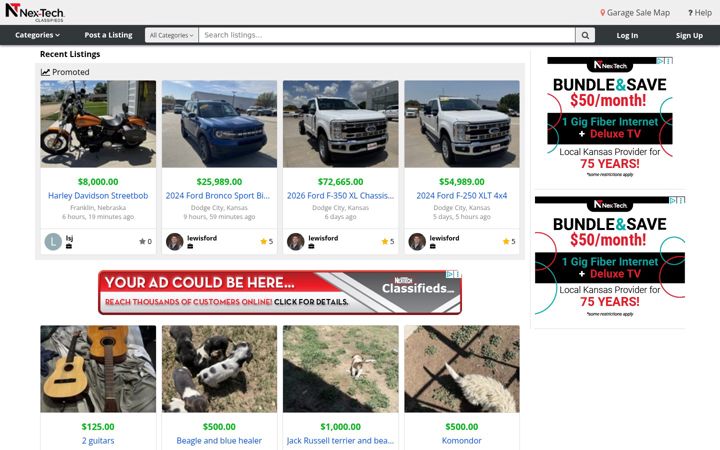Click lewisford name on F-350 card
The image size is (720, 450).
coord(323,238)
